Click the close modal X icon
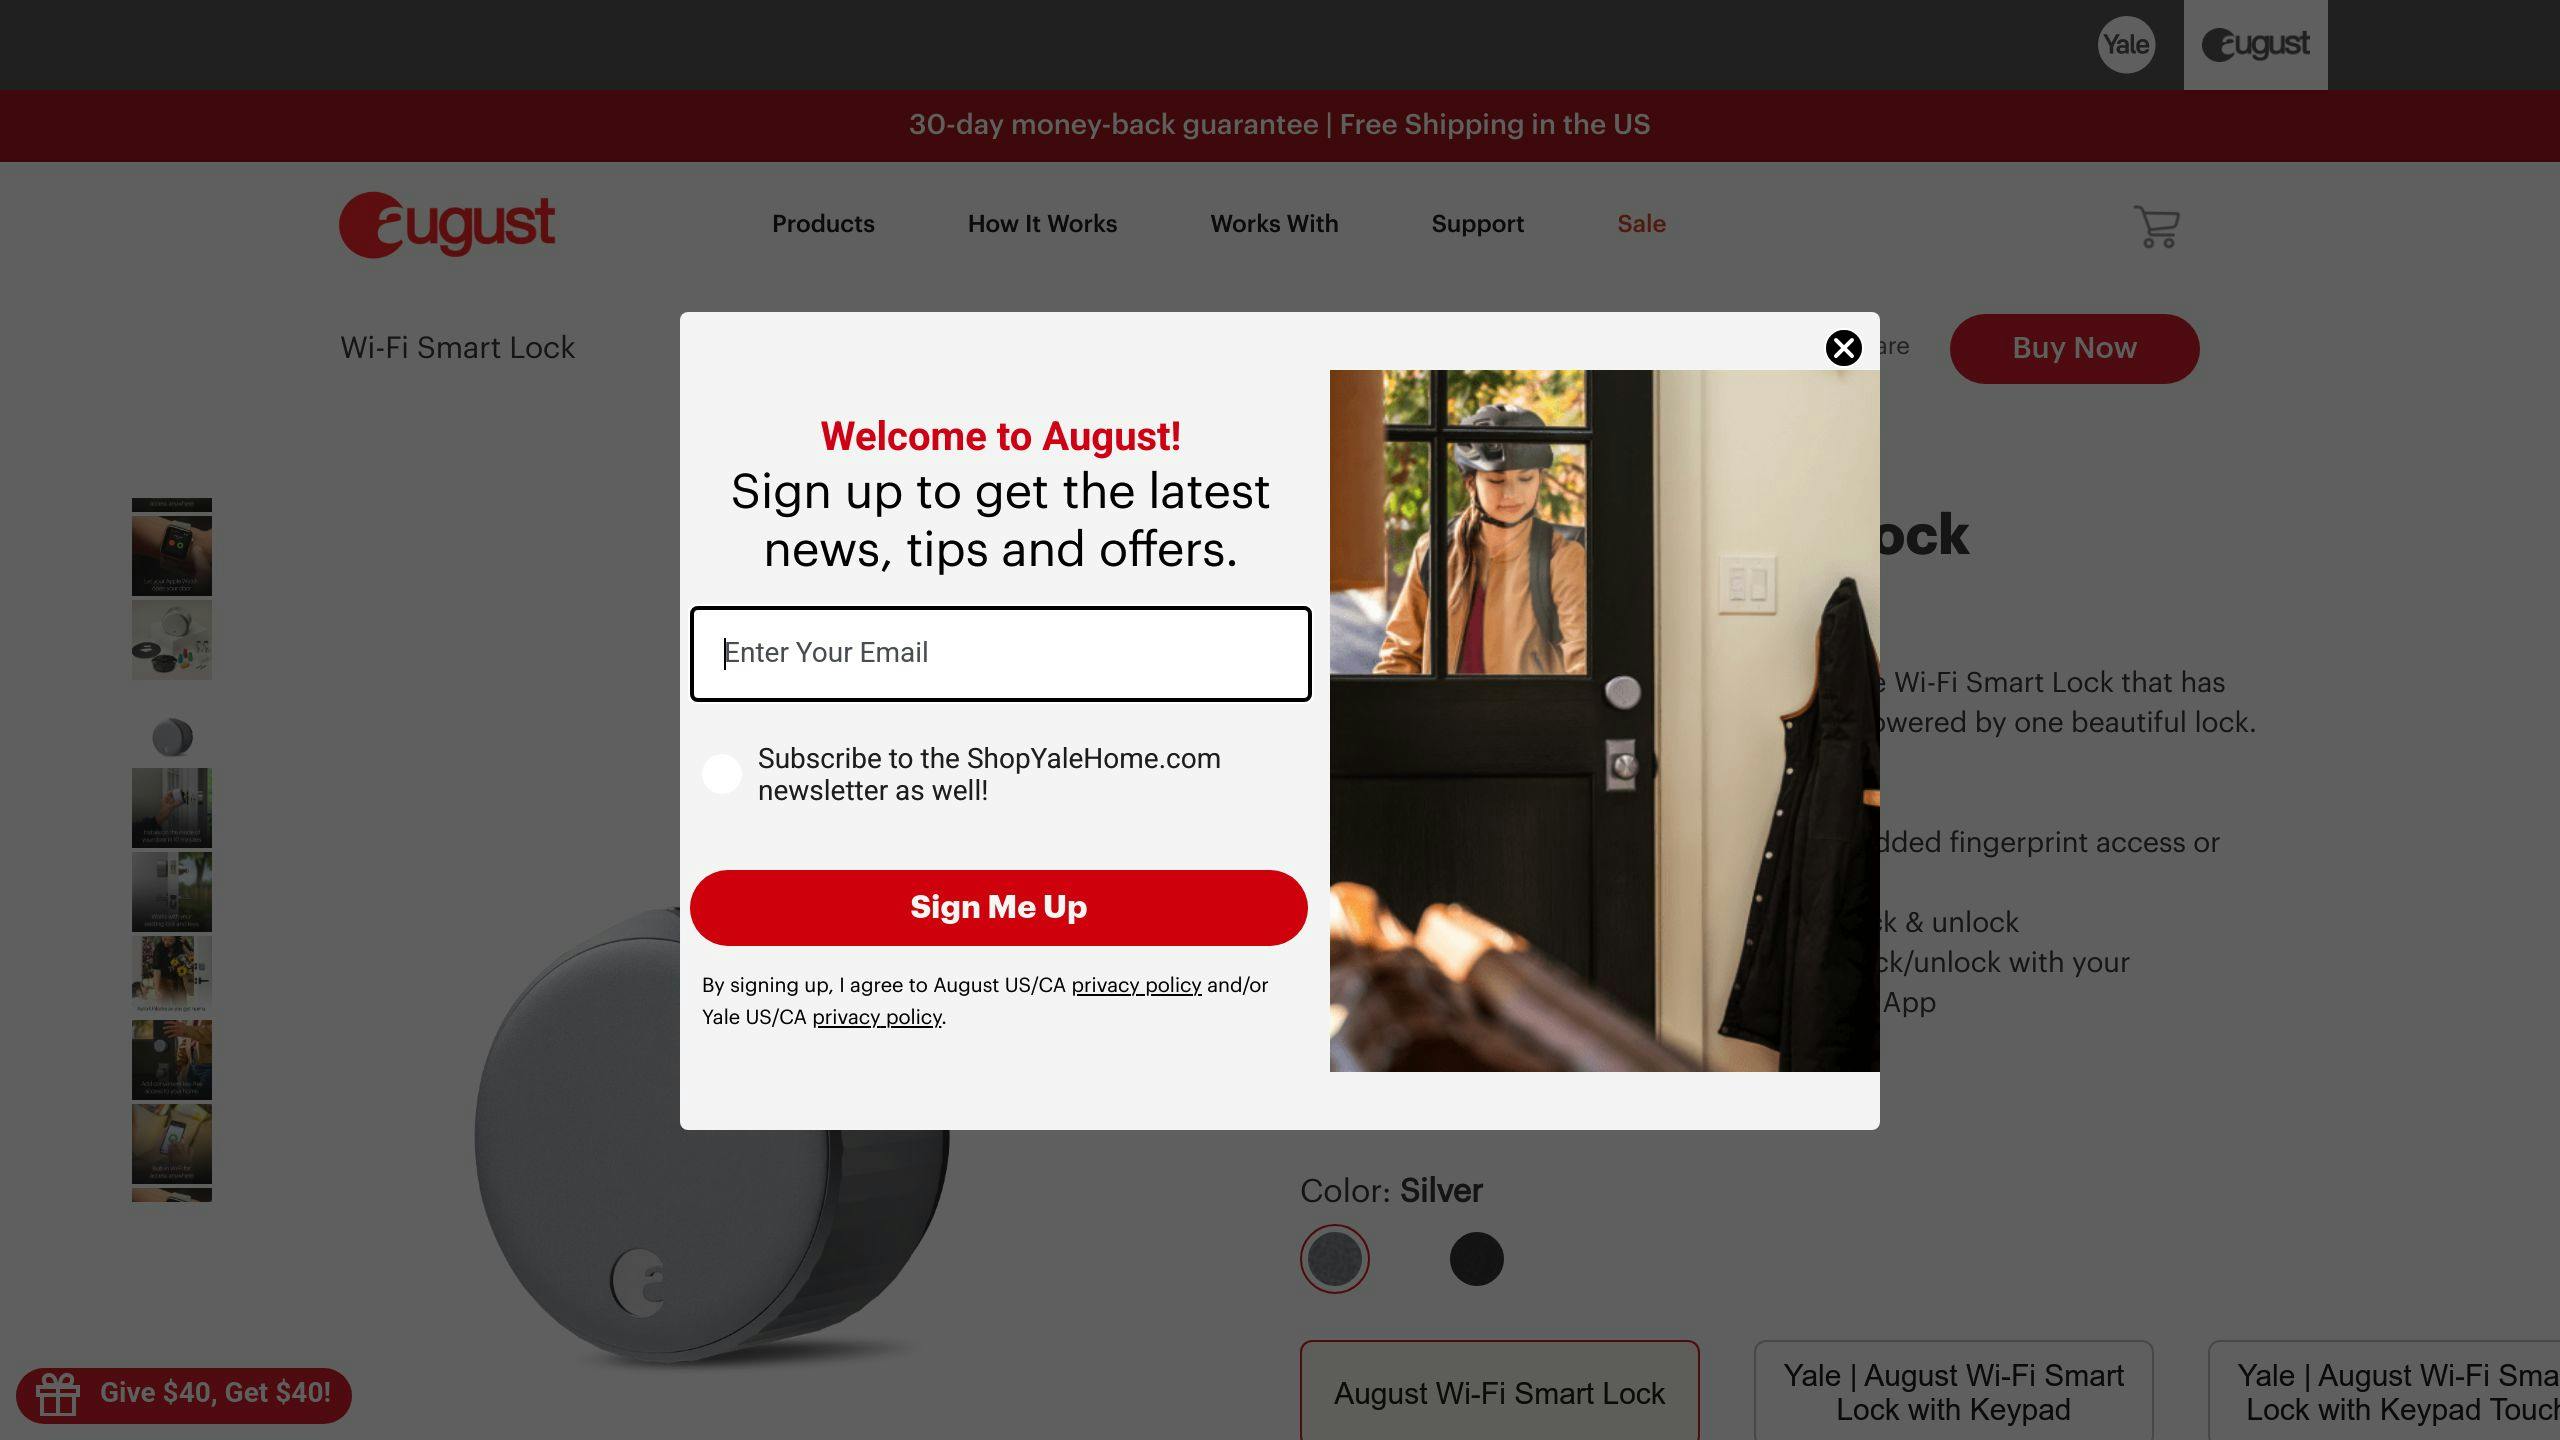 pos(1843,348)
